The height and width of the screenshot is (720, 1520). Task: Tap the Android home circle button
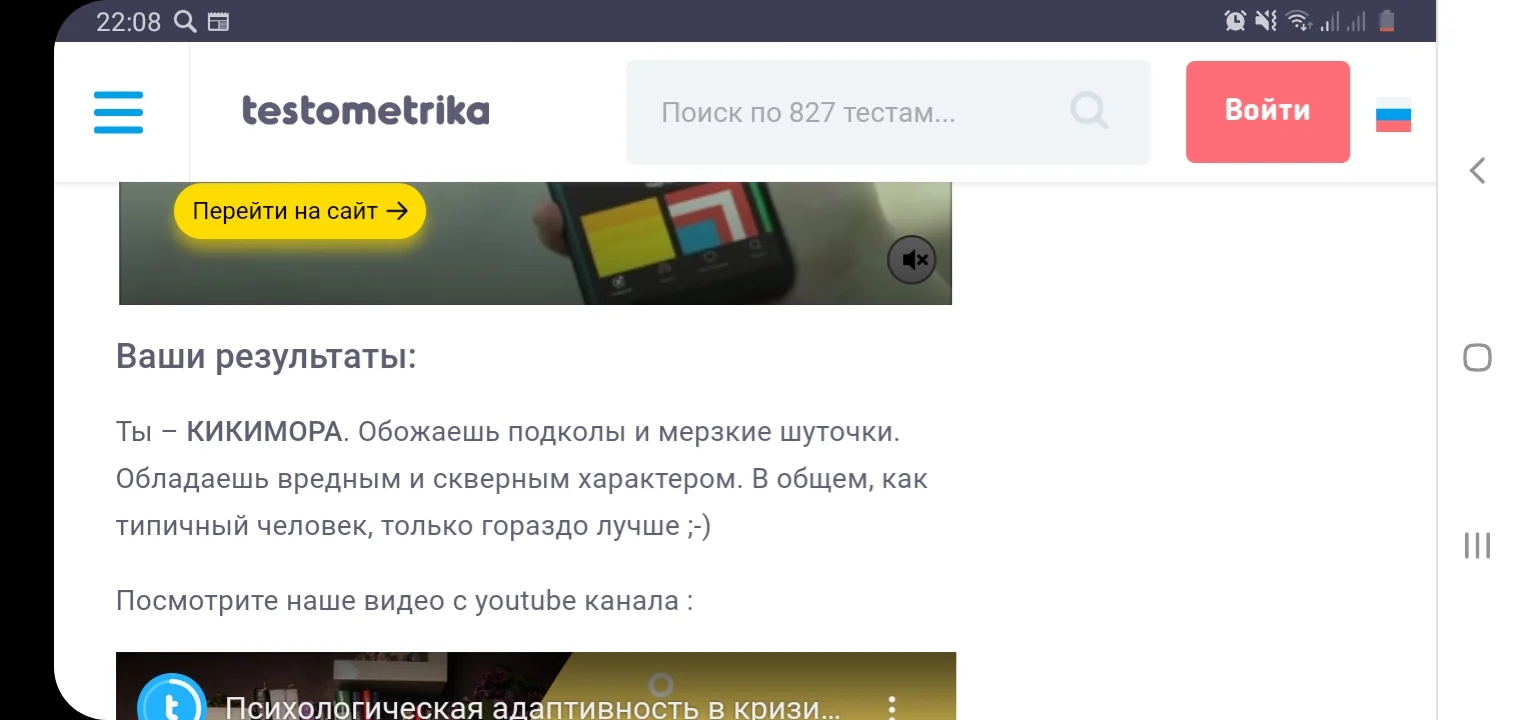pyautogui.click(x=1477, y=357)
